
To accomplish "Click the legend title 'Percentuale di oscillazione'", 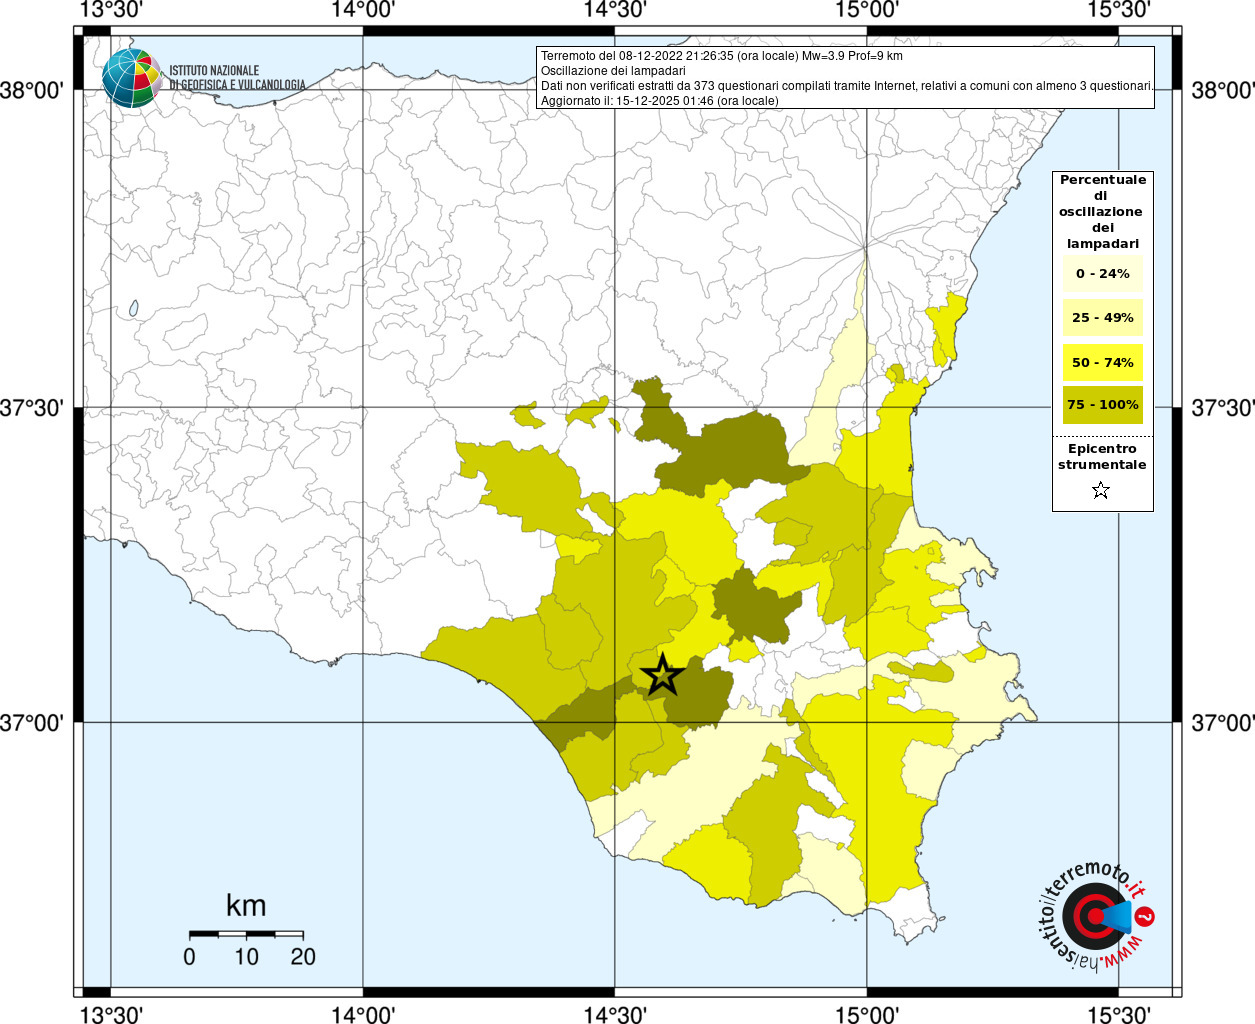I will (1102, 211).
